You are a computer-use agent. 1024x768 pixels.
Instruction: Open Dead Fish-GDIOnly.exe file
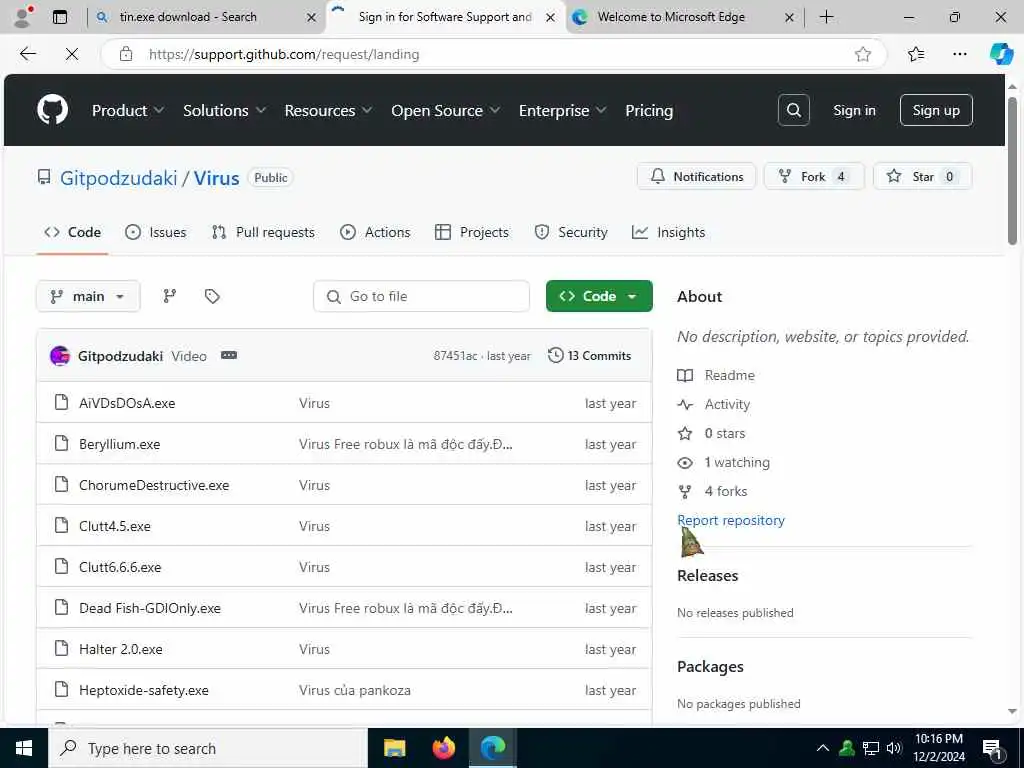(x=150, y=608)
